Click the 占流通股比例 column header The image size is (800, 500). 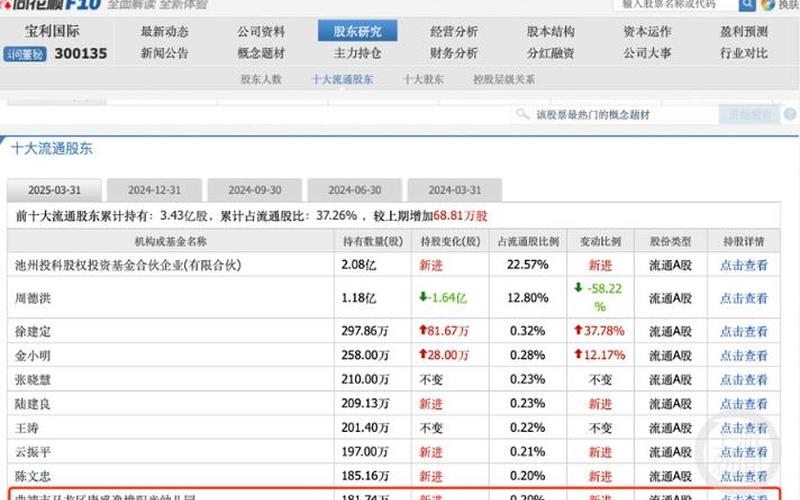point(528,241)
